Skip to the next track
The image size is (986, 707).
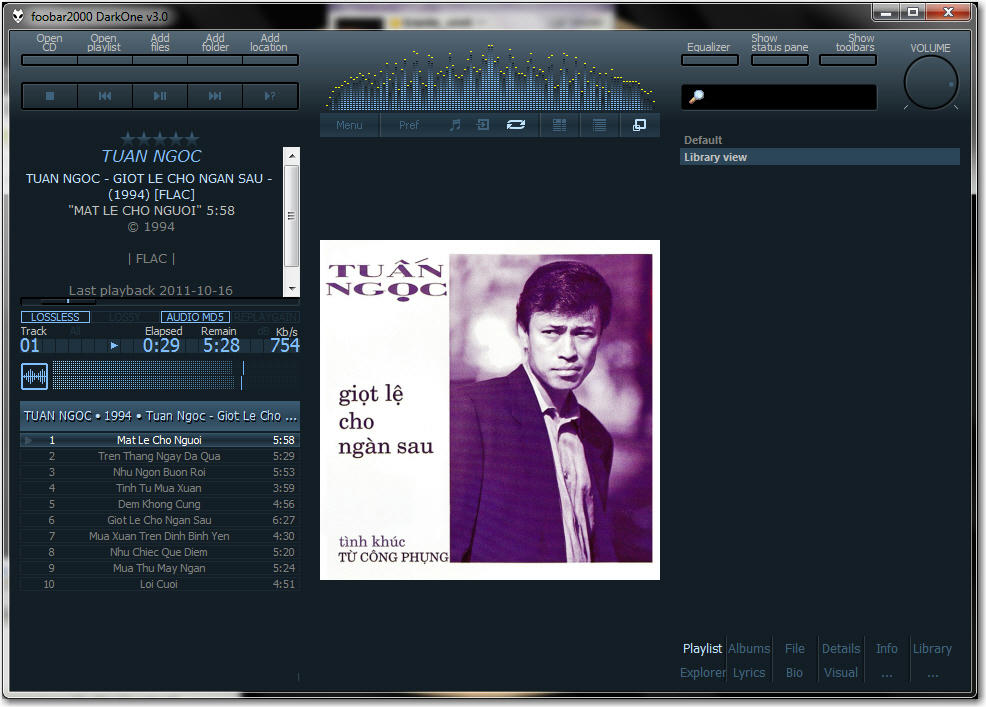pos(215,96)
